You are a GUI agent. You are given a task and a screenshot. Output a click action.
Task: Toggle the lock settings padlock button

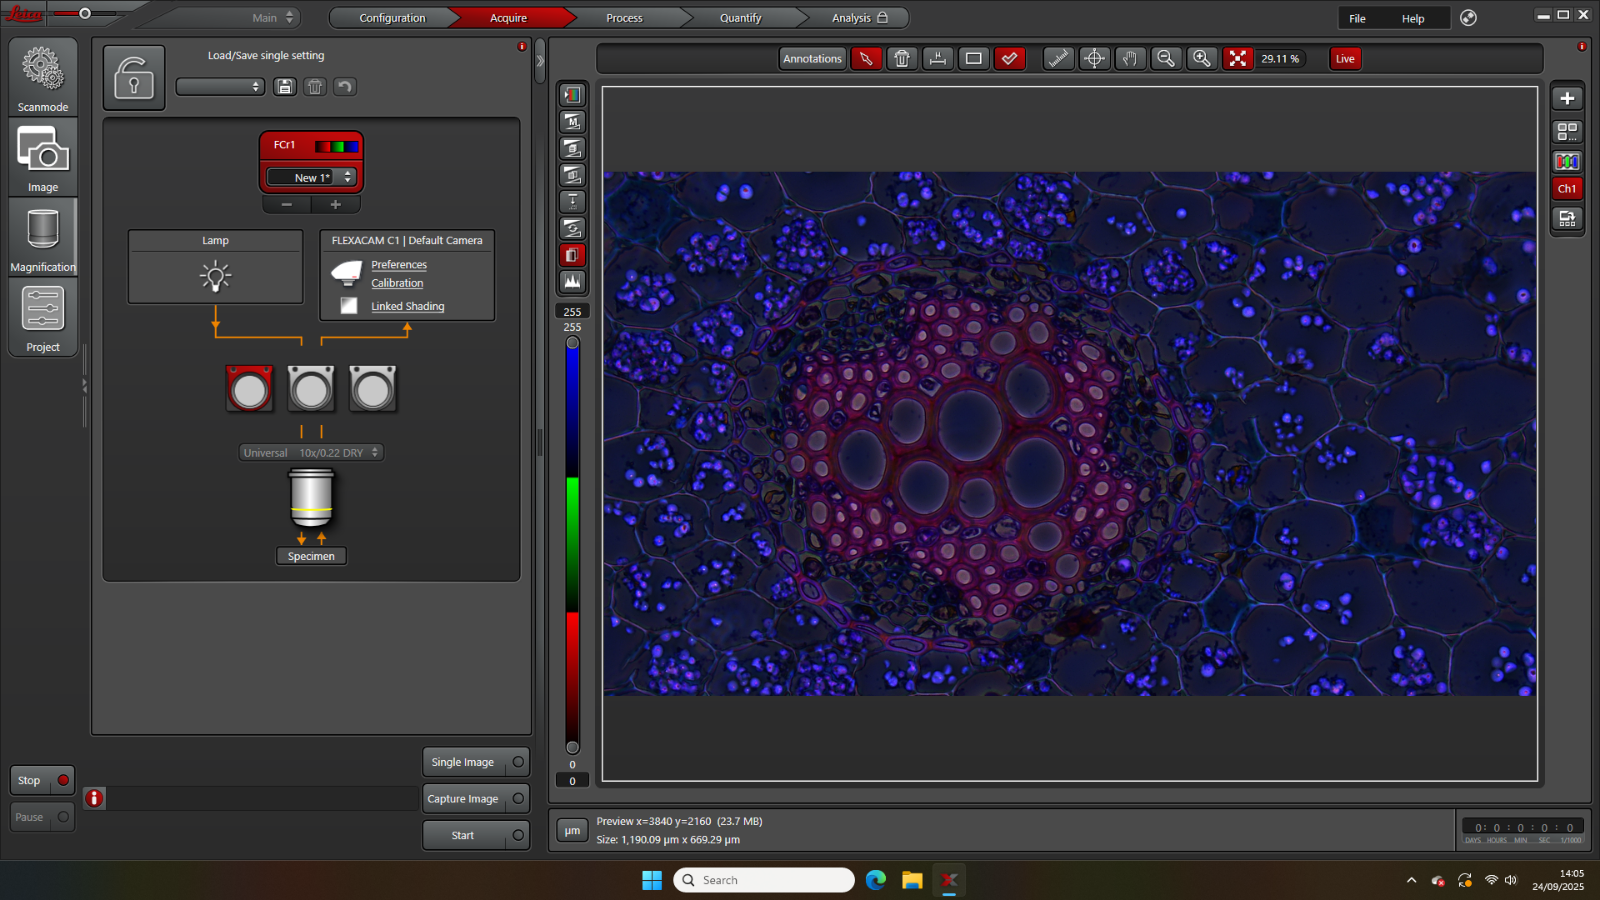tap(134, 78)
